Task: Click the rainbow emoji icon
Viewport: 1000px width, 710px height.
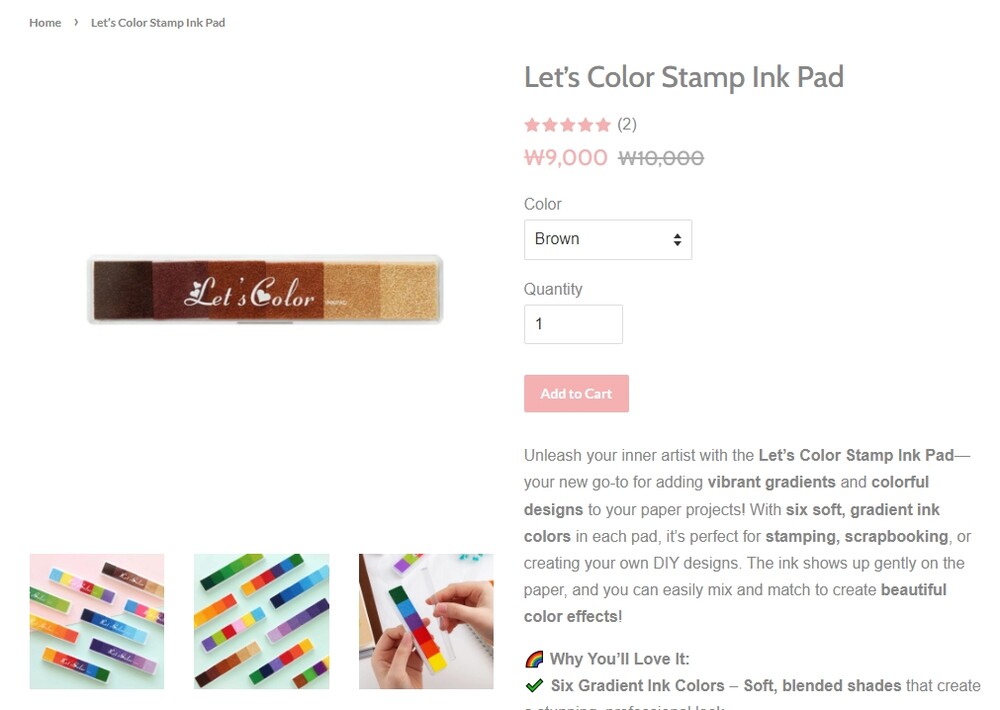Action: point(534,659)
